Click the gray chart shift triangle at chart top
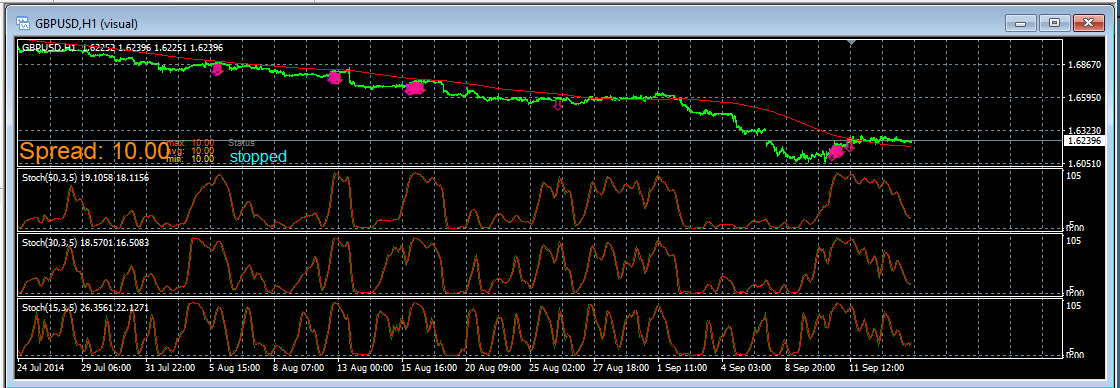1120x388 pixels. click(850, 43)
